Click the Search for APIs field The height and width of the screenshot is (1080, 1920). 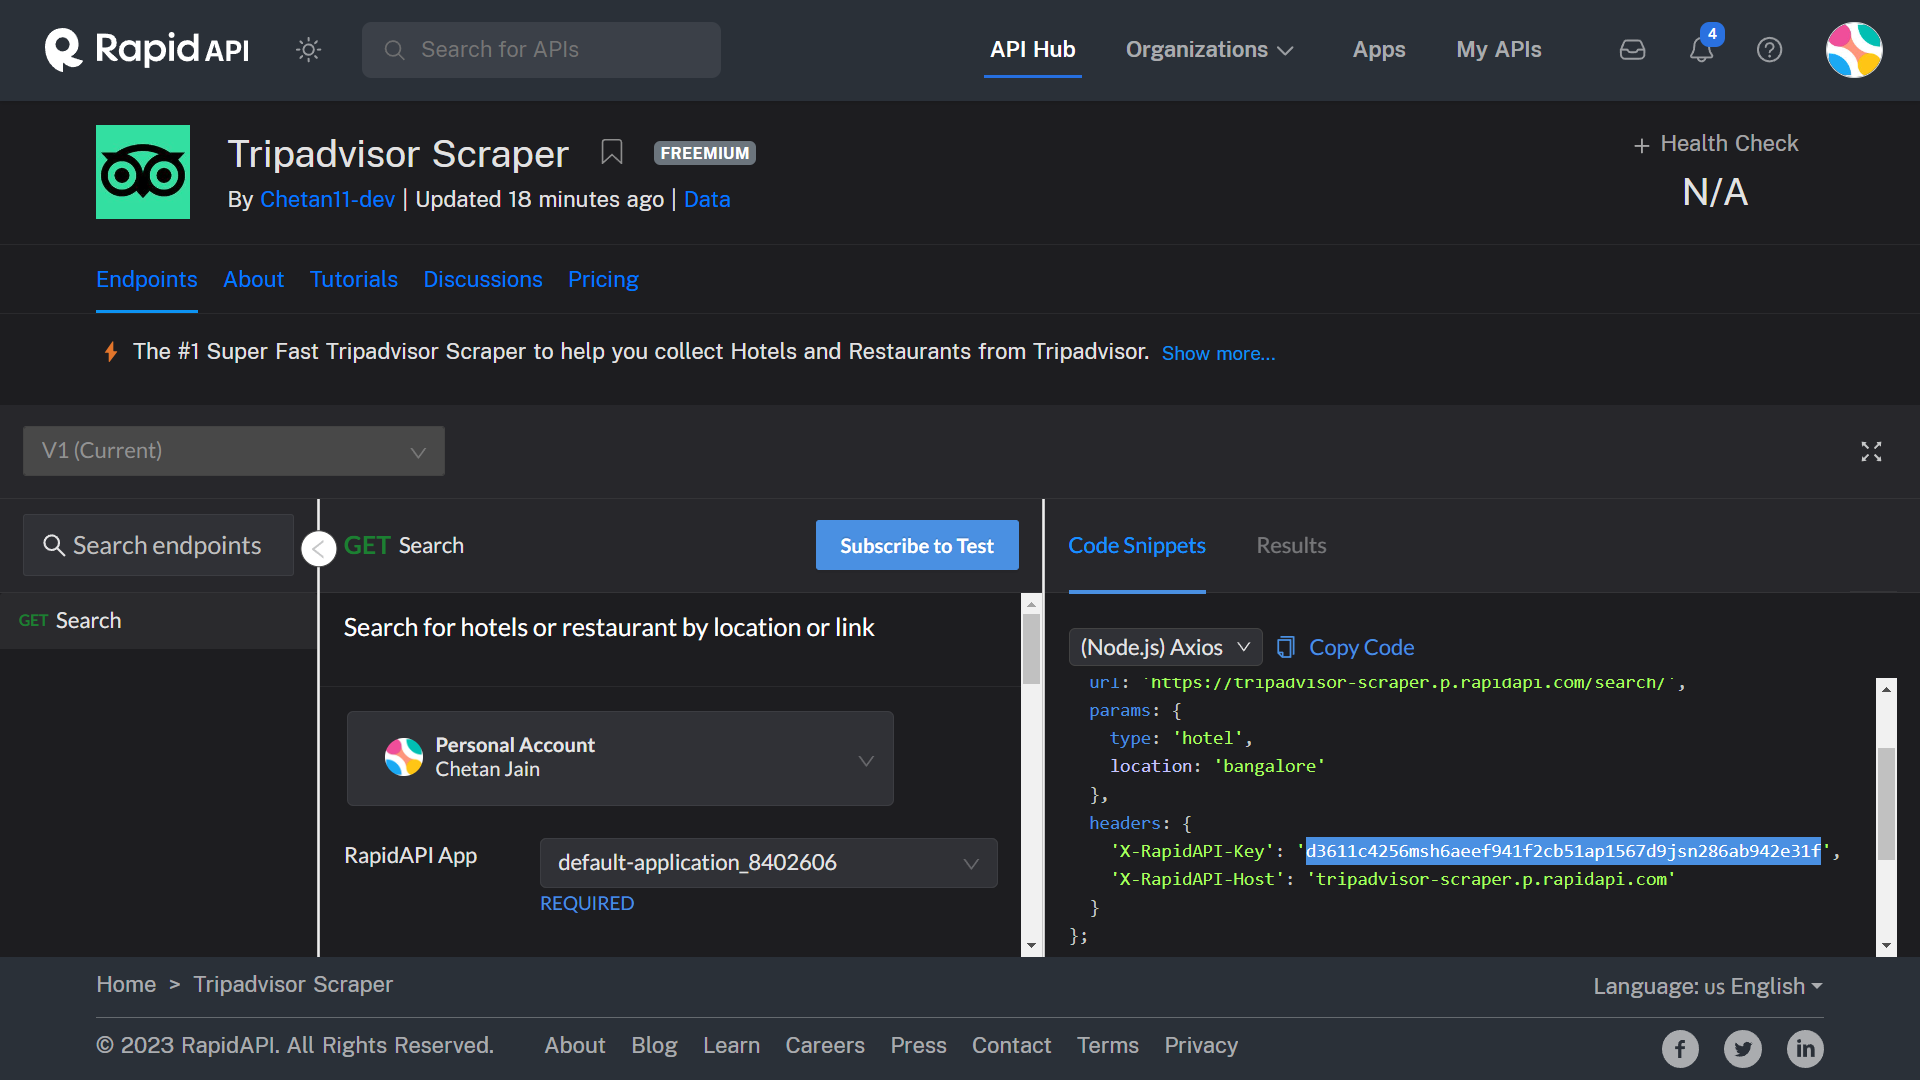(541, 50)
